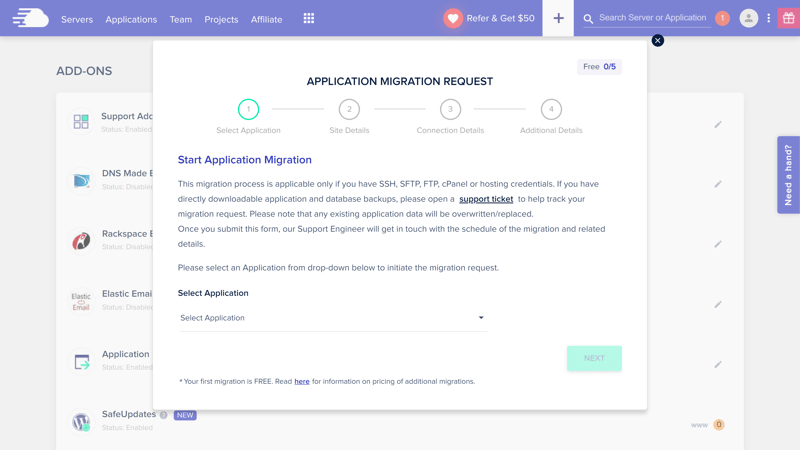Select step 2 Site Details
This screenshot has width=800, height=450.
coord(349,109)
